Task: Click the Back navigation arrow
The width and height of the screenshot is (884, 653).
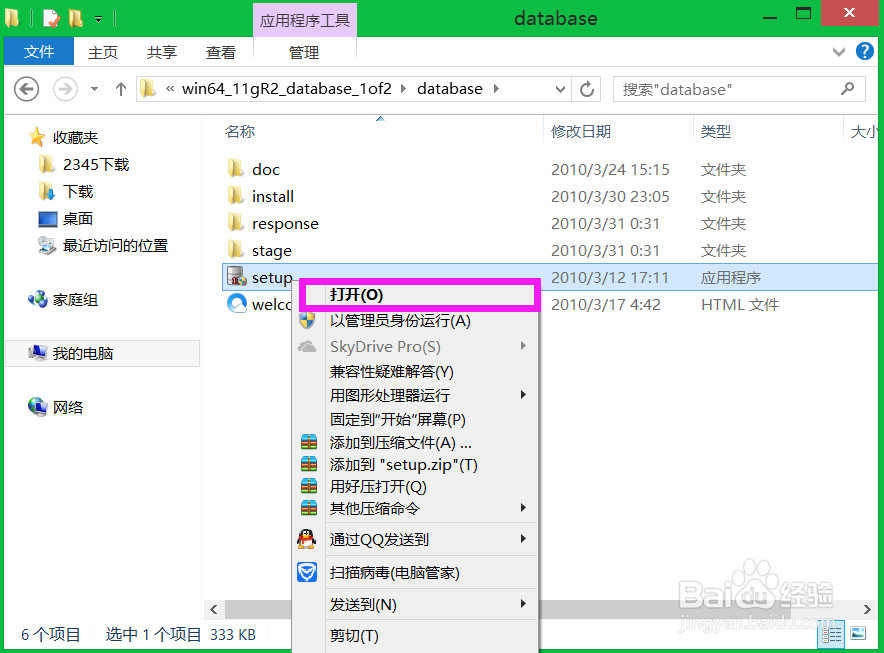Action: [x=26, y=89]
